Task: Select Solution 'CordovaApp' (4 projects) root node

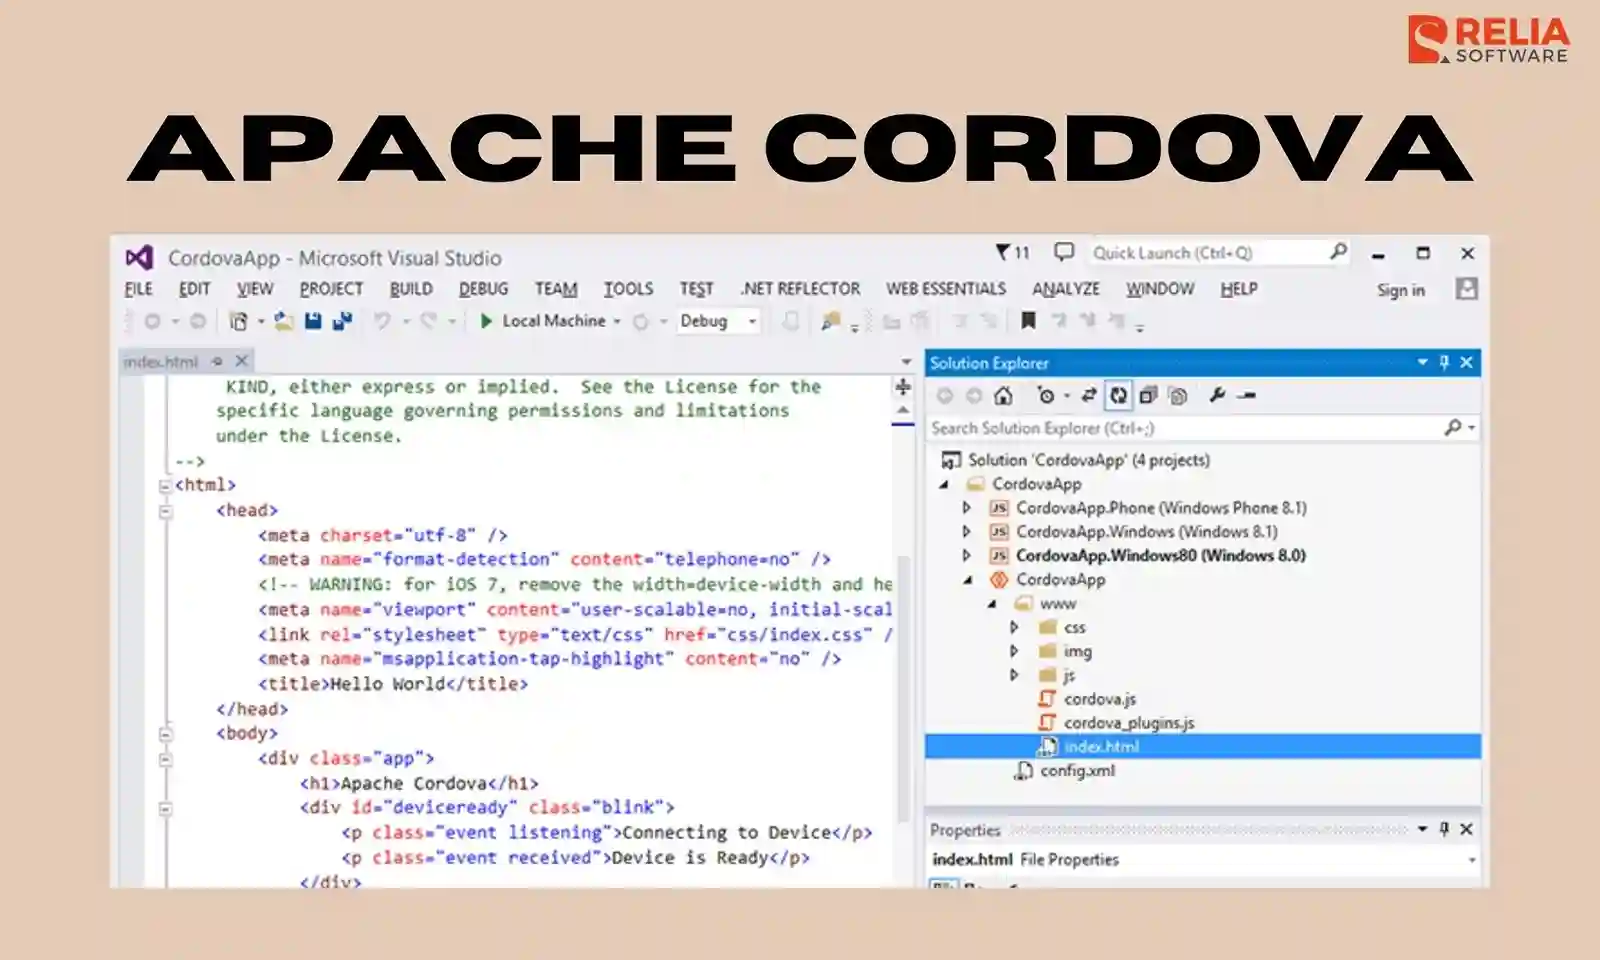Action: click(1088, 460)
